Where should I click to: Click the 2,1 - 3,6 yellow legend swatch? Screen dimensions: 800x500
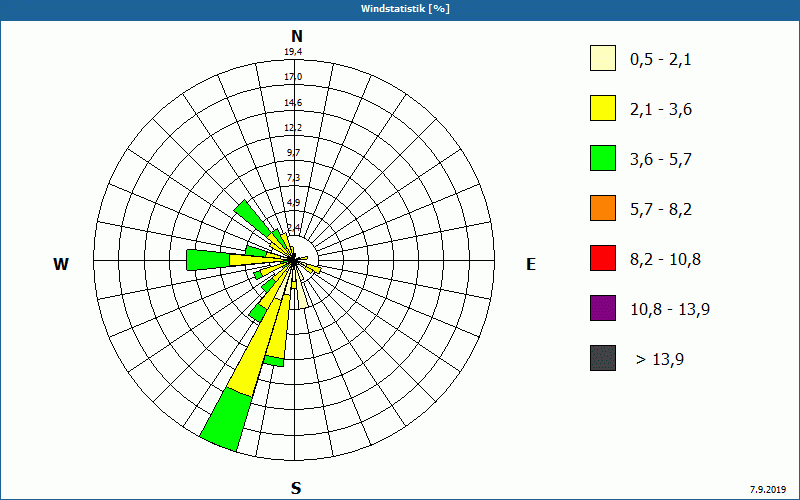click(603, 108)
